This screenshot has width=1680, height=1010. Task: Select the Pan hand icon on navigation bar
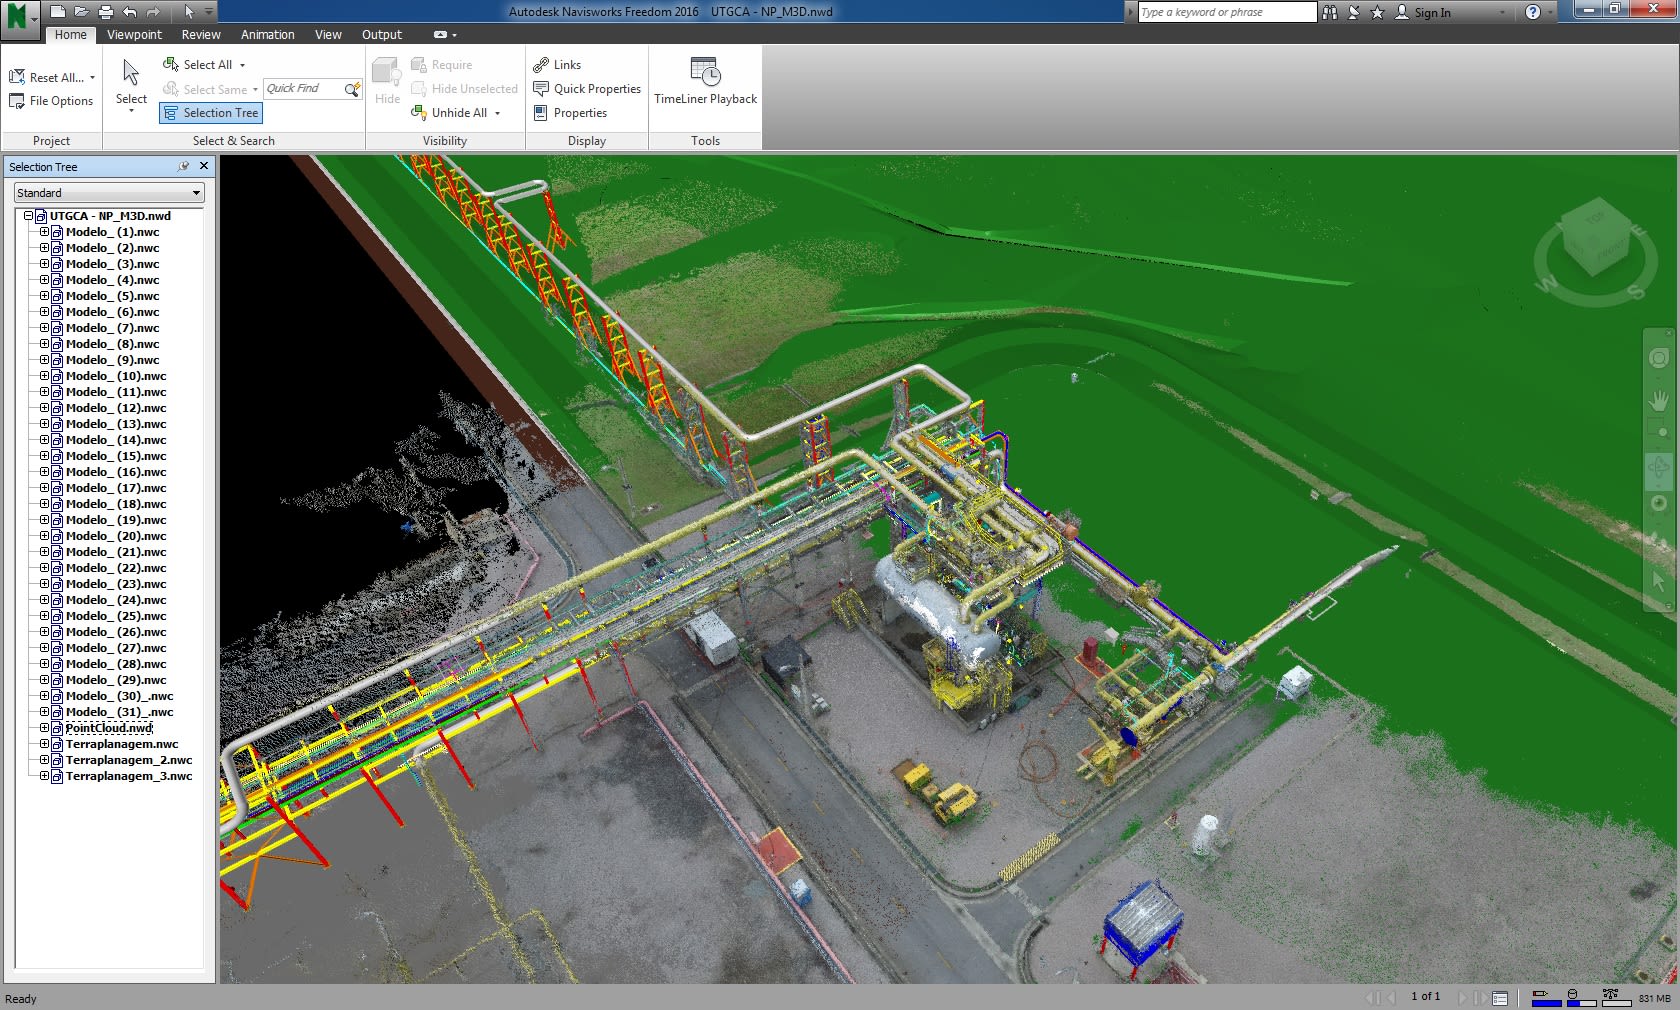[x=1659, y=399]
